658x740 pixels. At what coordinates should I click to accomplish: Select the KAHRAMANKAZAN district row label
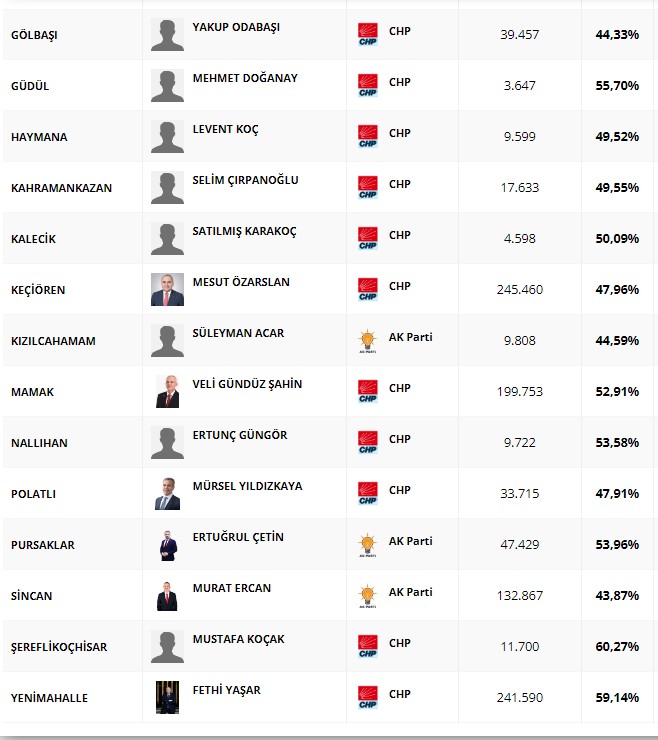pyautogui.click(x=61, y=188)
